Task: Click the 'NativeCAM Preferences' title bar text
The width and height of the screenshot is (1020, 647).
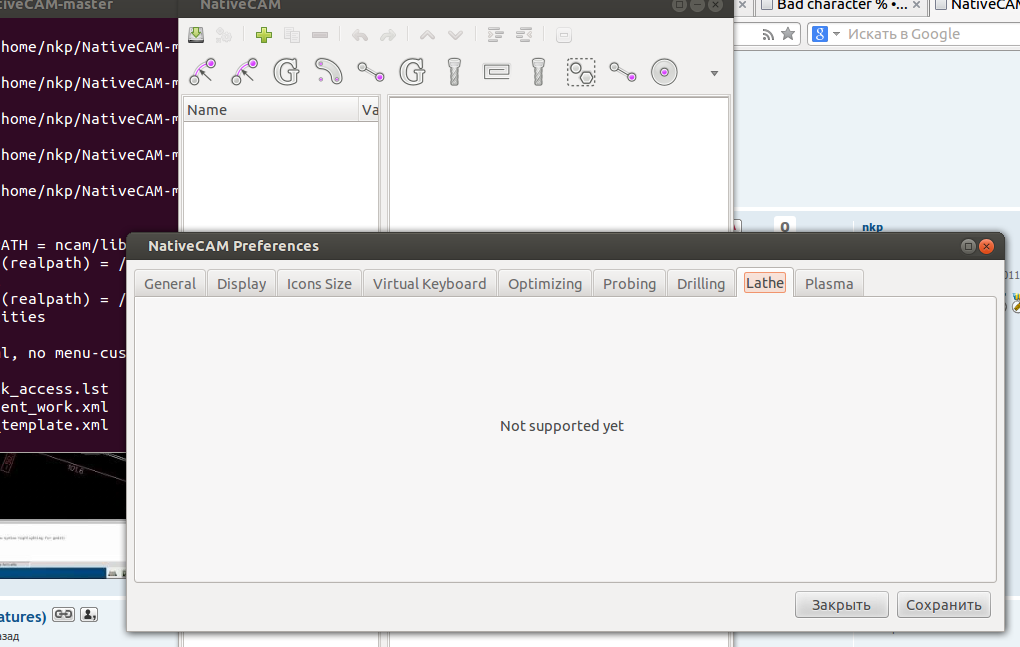Action: 234,246
